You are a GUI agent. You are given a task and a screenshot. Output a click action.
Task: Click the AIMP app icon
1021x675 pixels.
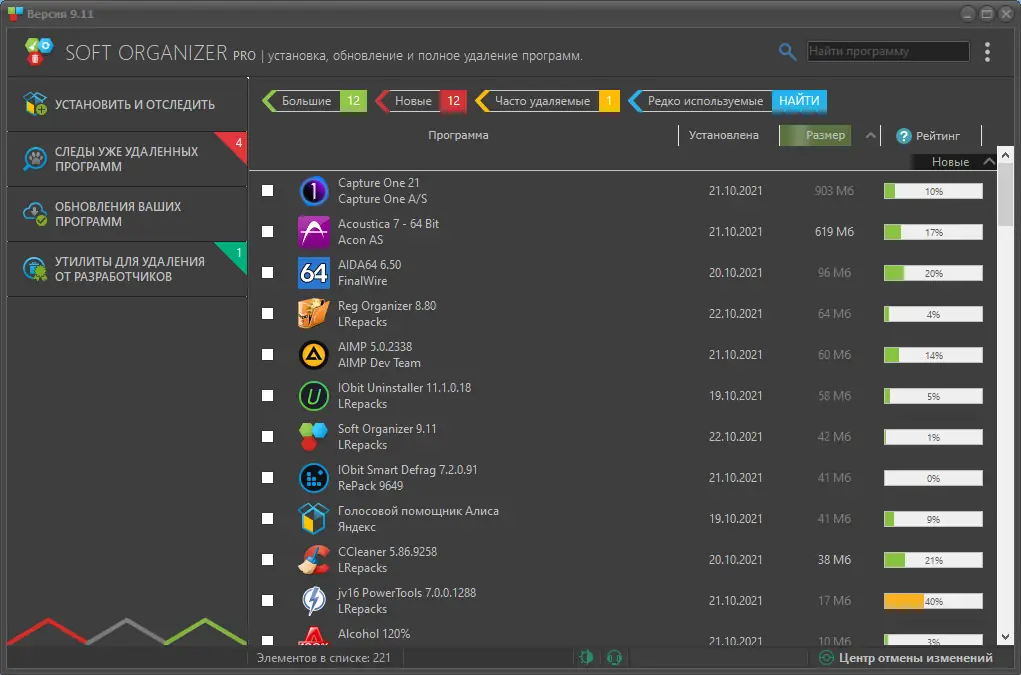point(313,355)
